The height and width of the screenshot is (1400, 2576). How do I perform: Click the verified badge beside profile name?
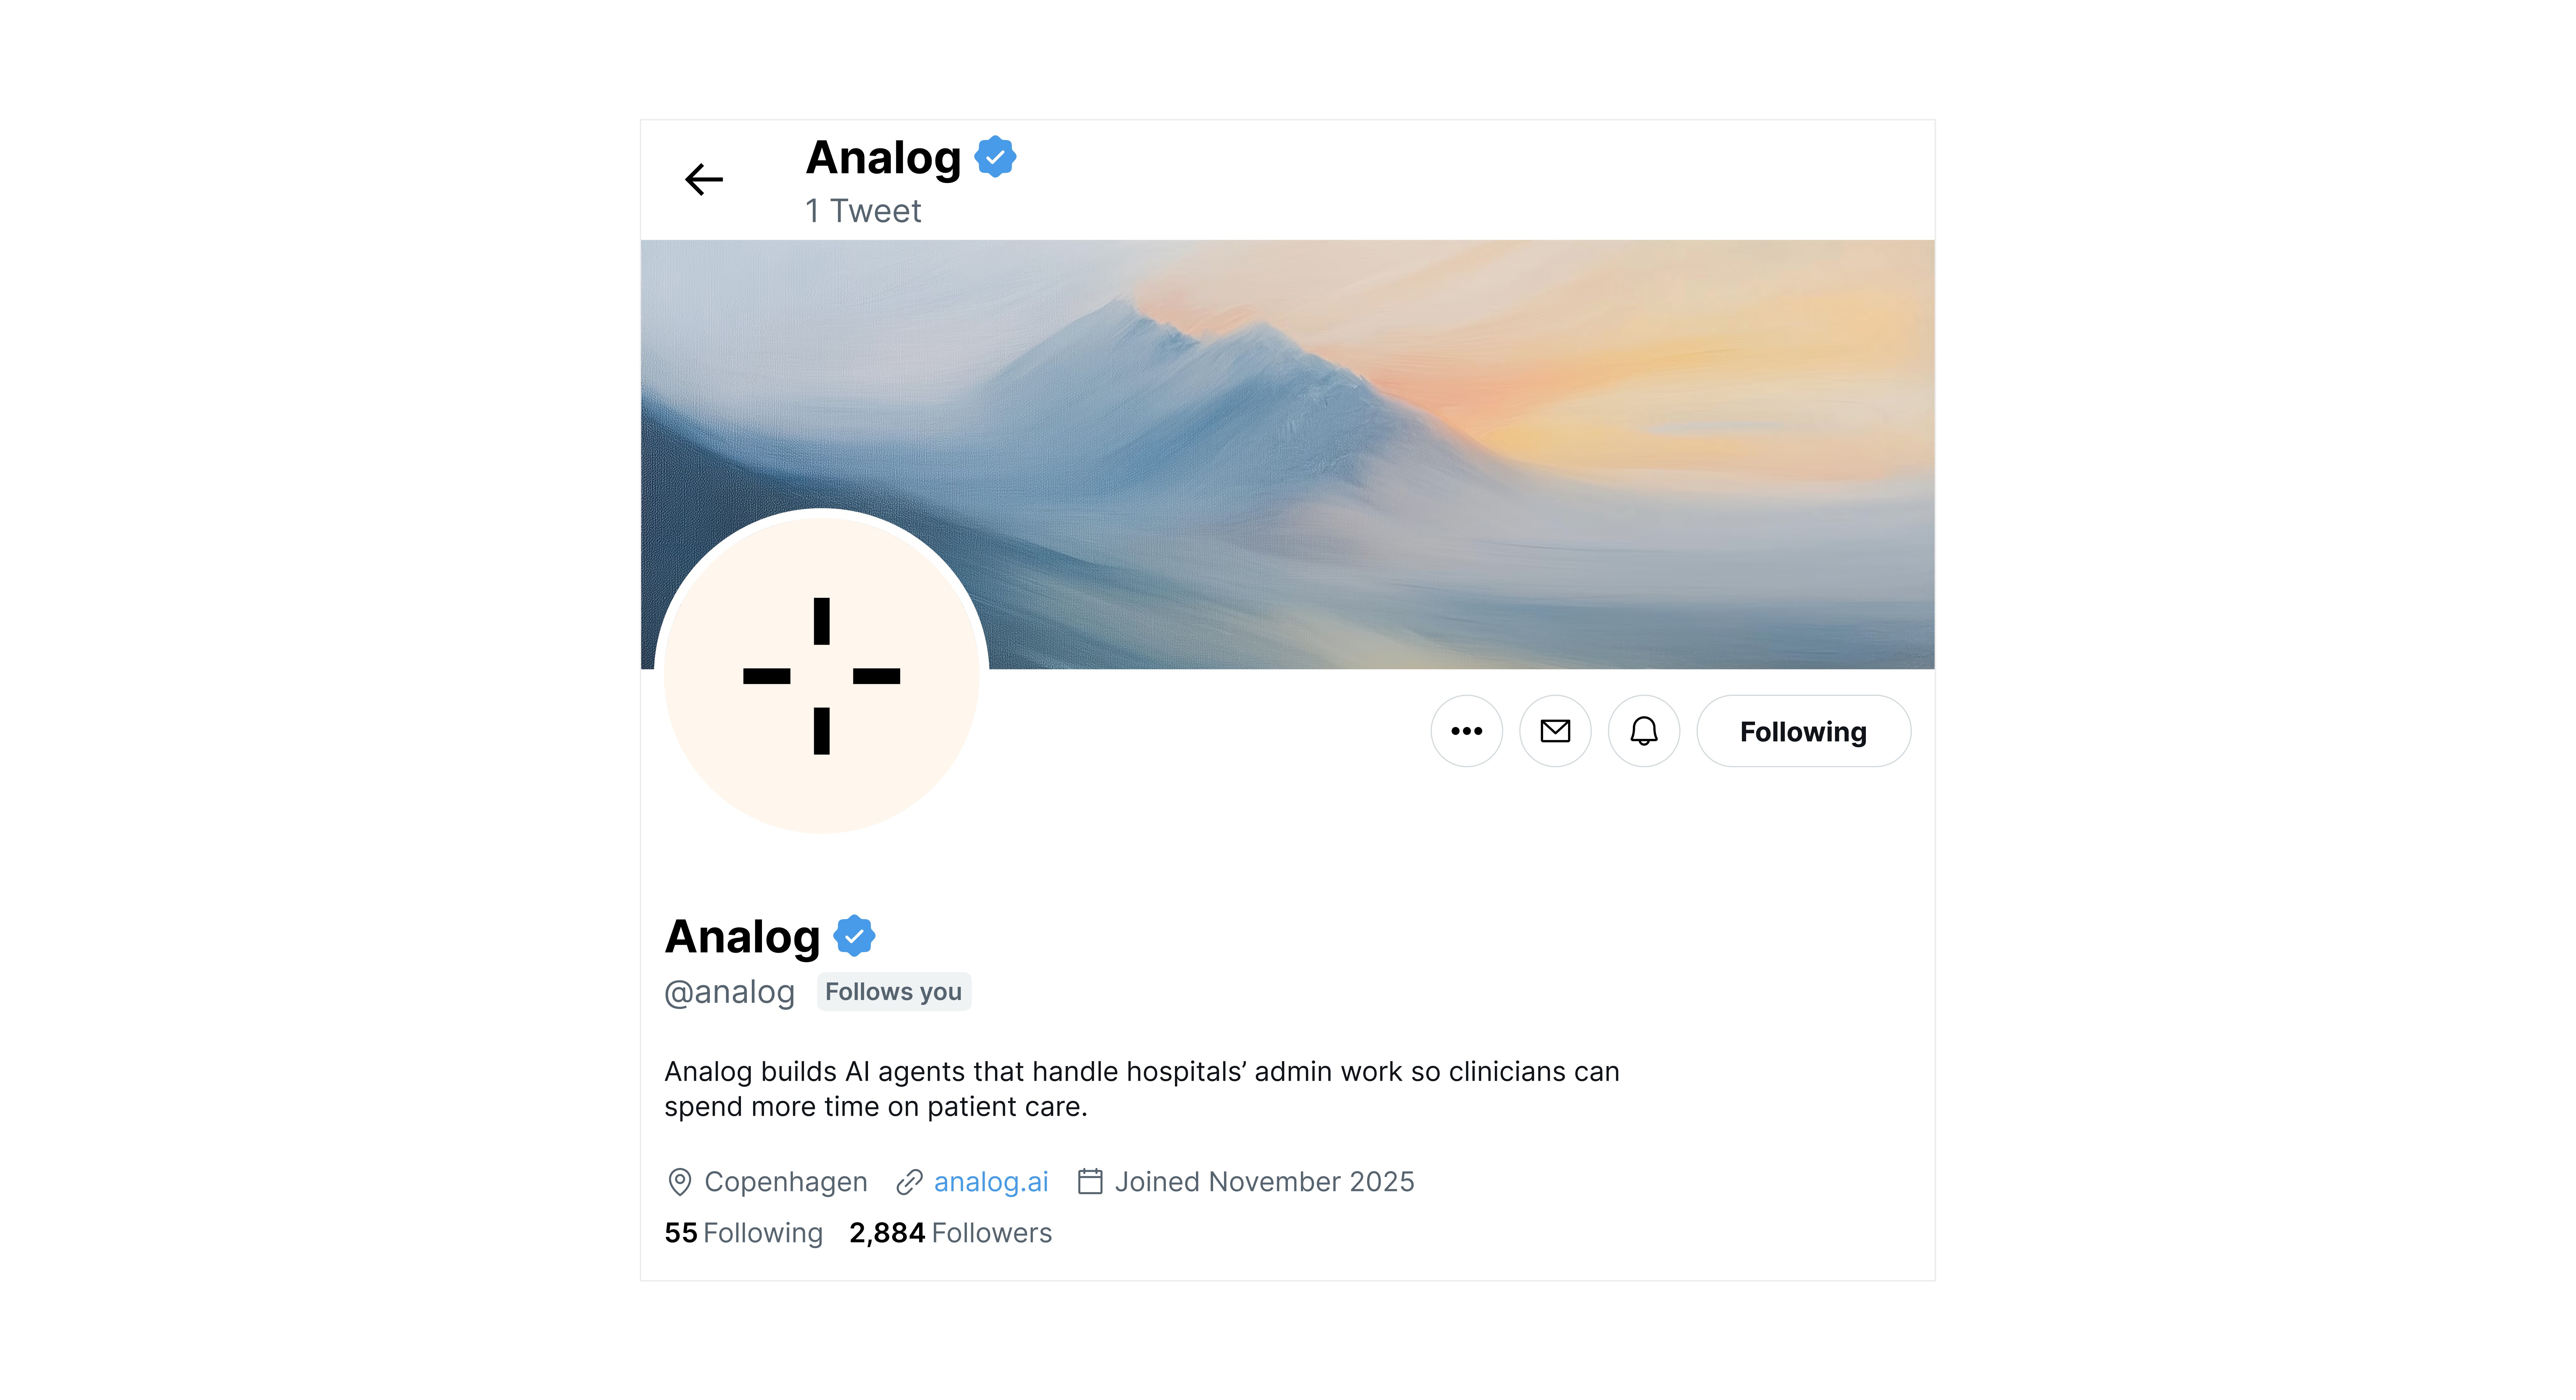tap(854, 936)
